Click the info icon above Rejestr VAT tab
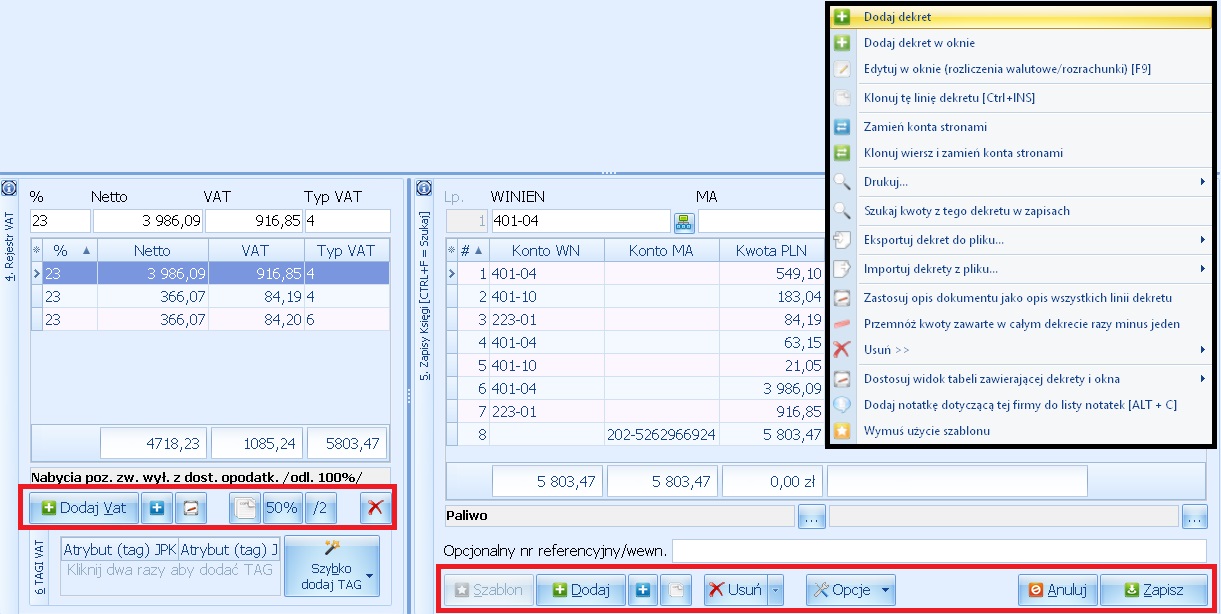Image resolution: width=1221 pixels, height=614 pixels. 8,188
